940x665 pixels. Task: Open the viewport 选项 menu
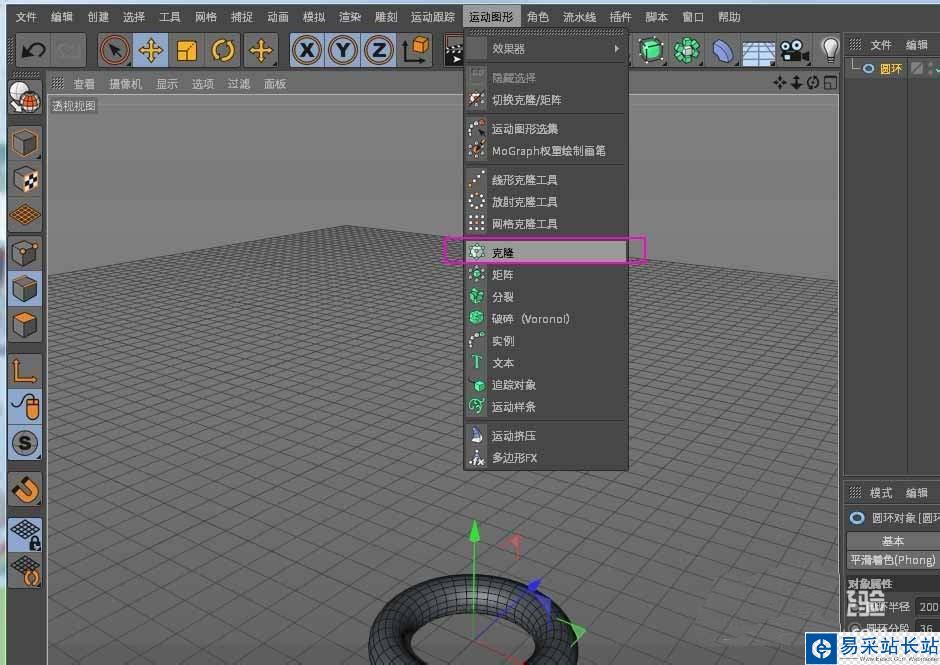click(x=203, y=84)
